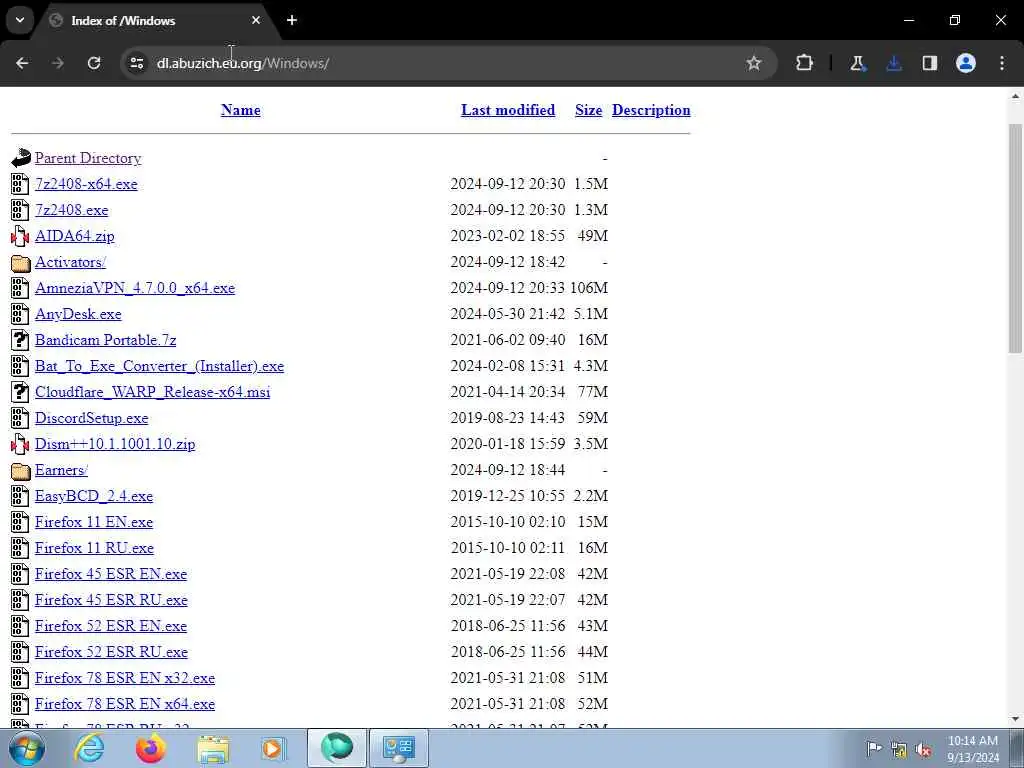Open the Windows Start orb
1024x768 pixels.
pos(27,748)
